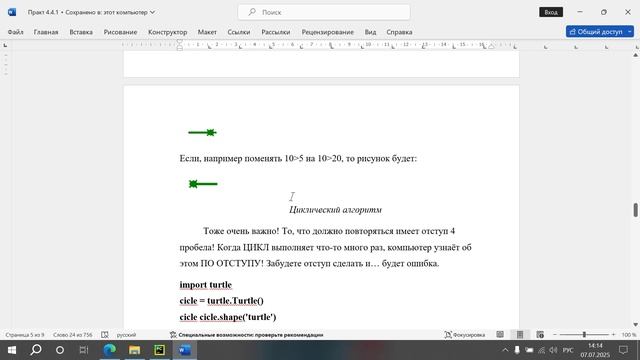Expand the Общий доступ dropdown arrow
Screen dimensions: 640x360
[x=630, y=31]
